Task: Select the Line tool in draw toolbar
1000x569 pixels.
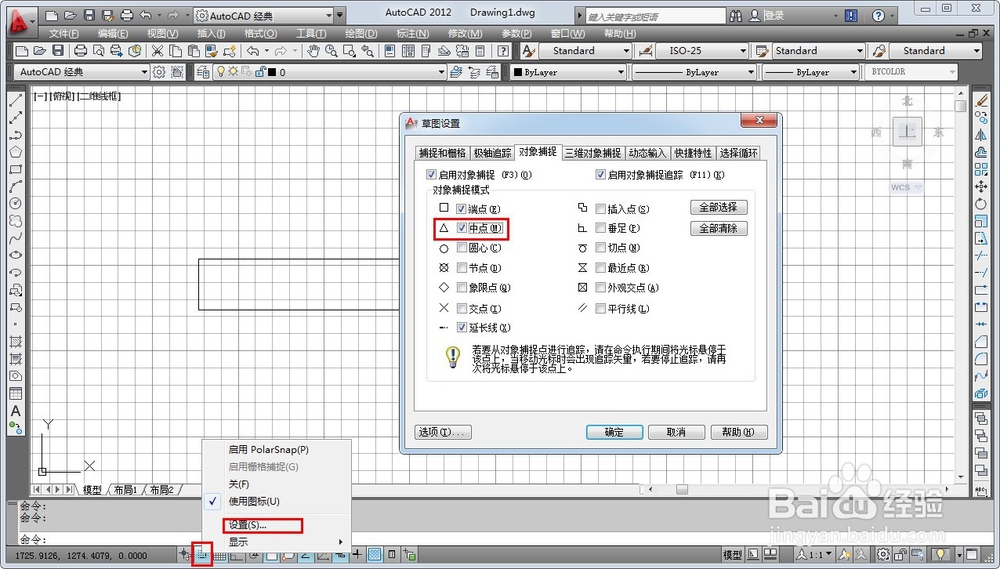Action: click(15, 100)
